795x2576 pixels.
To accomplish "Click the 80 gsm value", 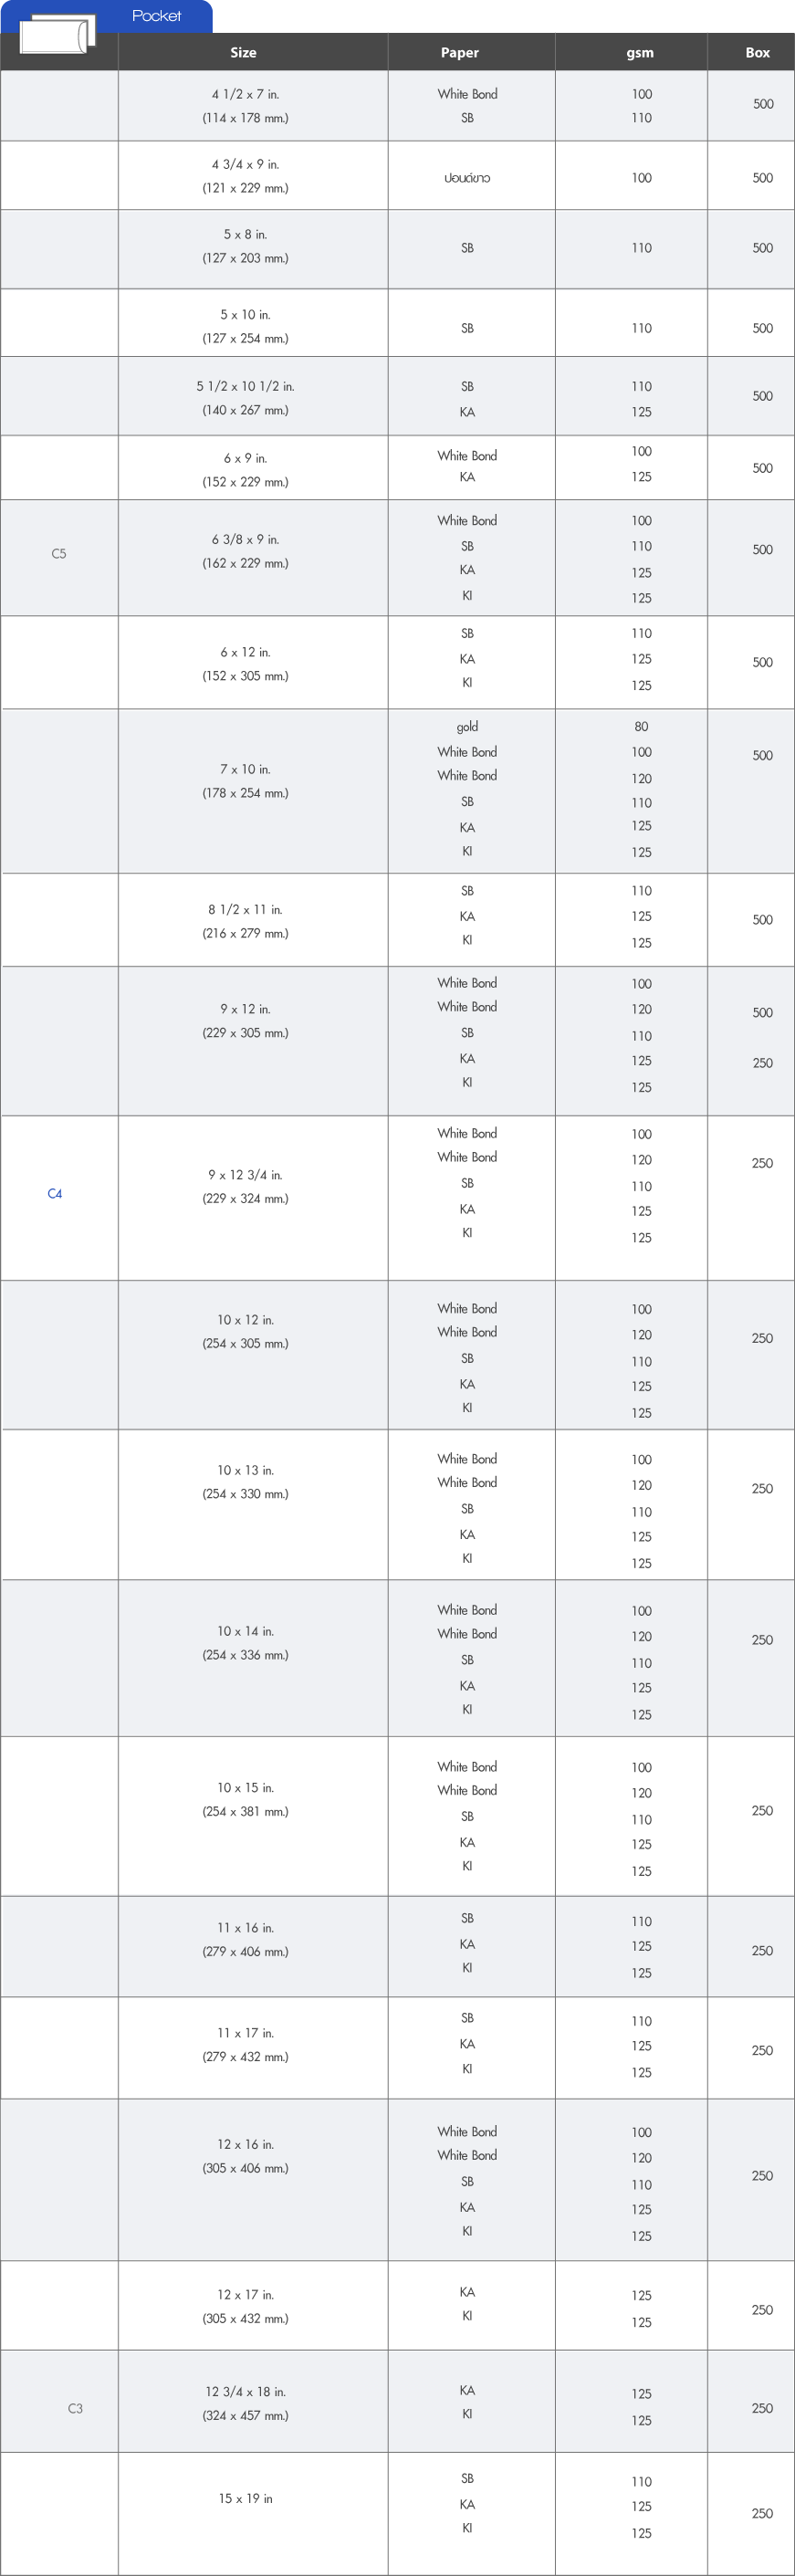I will 641,727.
